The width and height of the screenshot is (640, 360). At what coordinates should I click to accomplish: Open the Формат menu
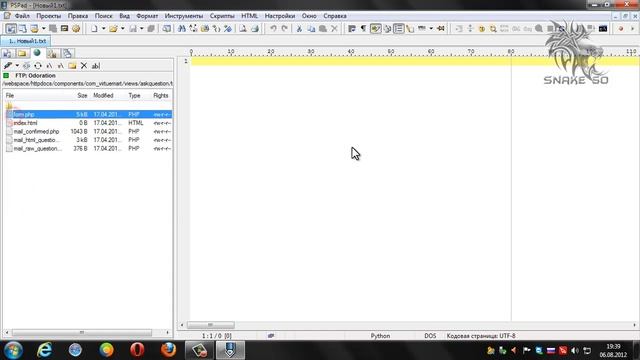(147, 16)
